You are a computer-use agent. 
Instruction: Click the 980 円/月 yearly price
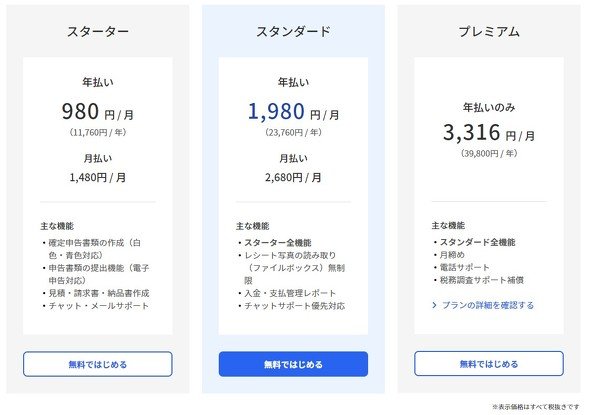click(98, 111)
